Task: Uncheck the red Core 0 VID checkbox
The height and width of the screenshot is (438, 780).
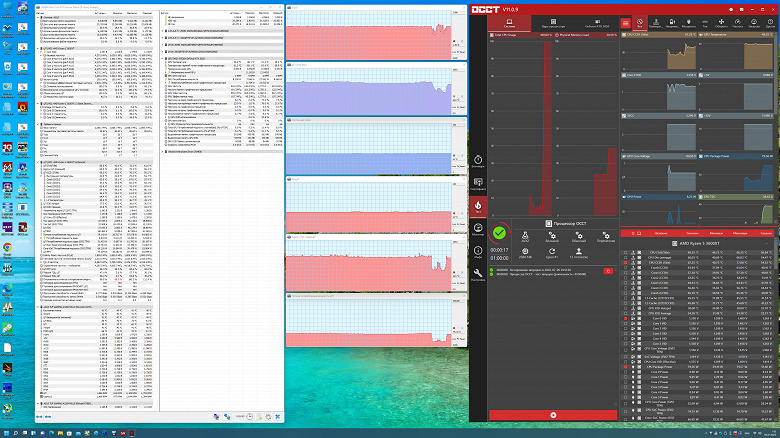Action: pyautogui.click(x=626, y=319)
